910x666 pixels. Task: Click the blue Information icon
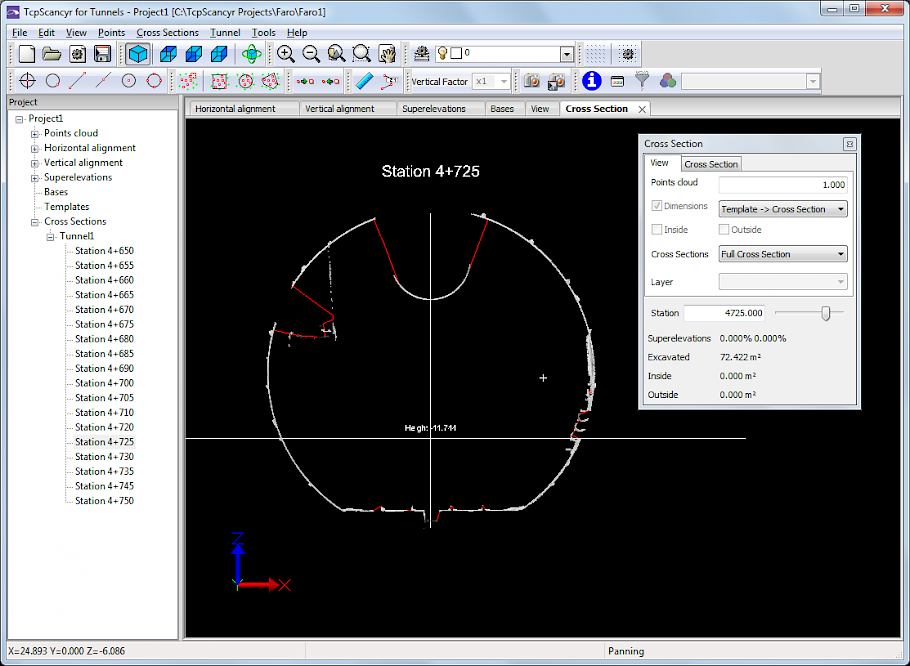(x=592, y=81)
